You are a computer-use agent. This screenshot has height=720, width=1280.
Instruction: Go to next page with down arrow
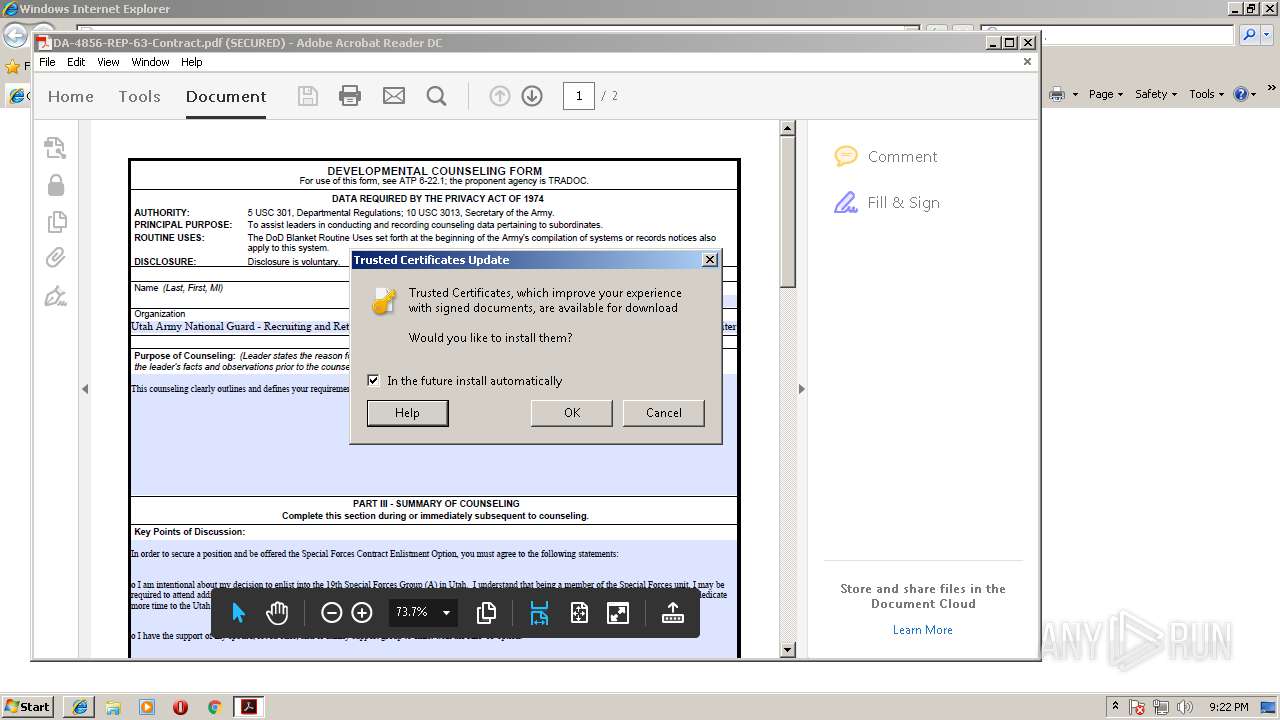pyautogui.click(x=532, y=96)
